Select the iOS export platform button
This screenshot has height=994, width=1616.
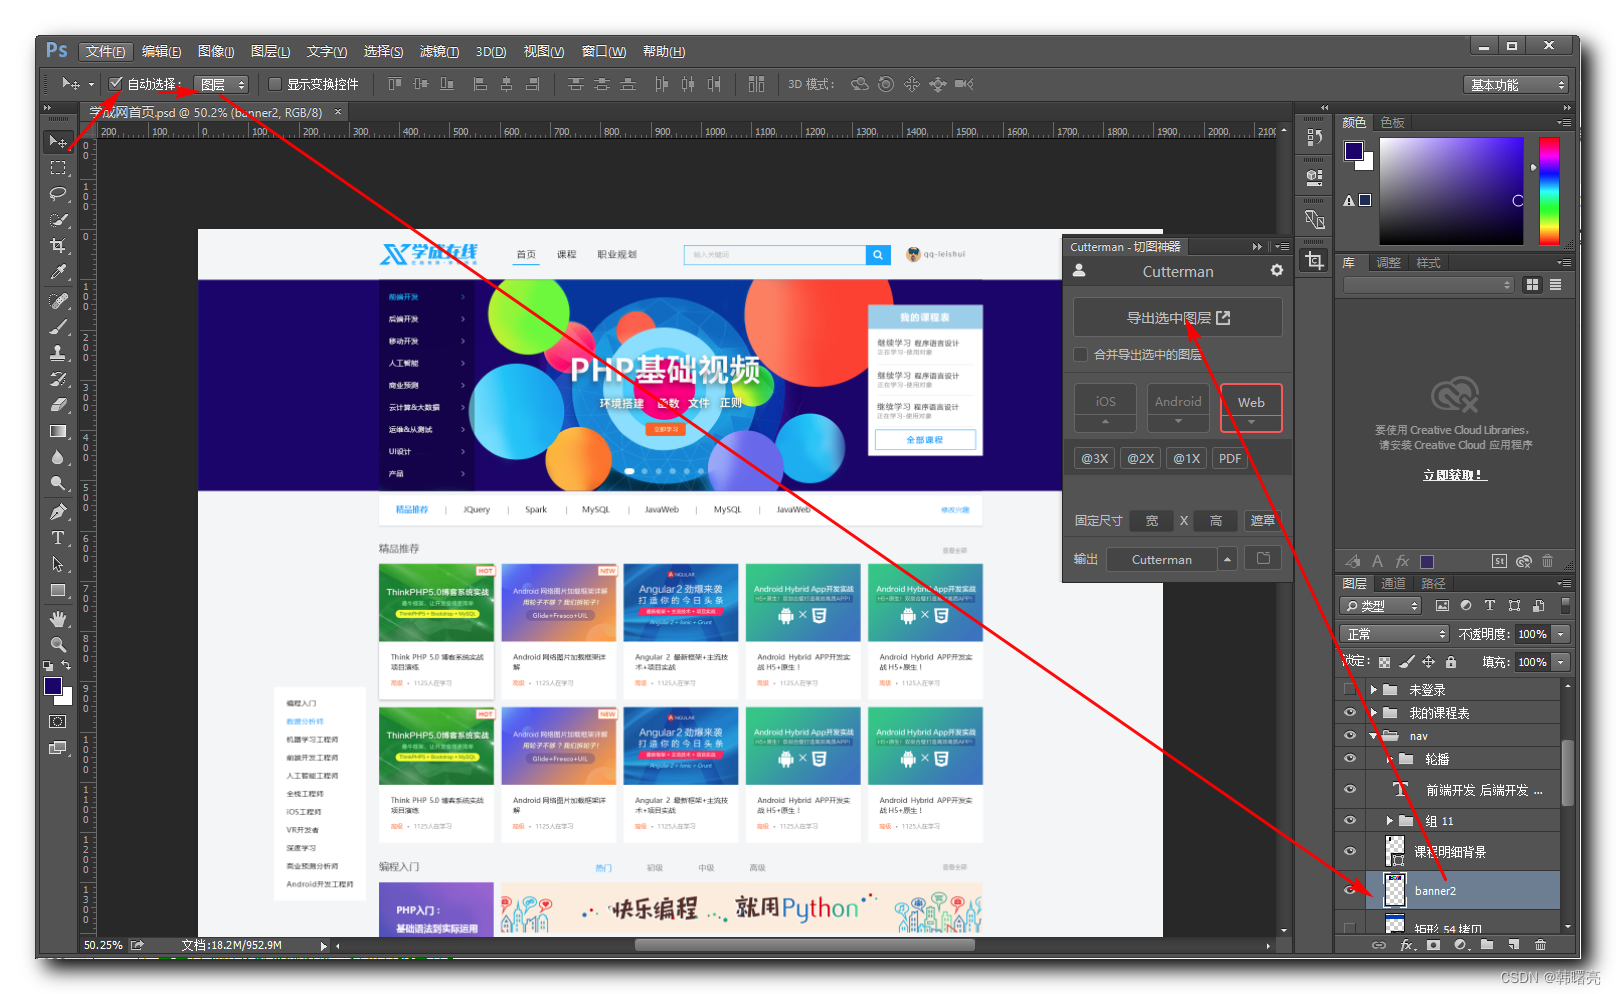pos(1105,407)
